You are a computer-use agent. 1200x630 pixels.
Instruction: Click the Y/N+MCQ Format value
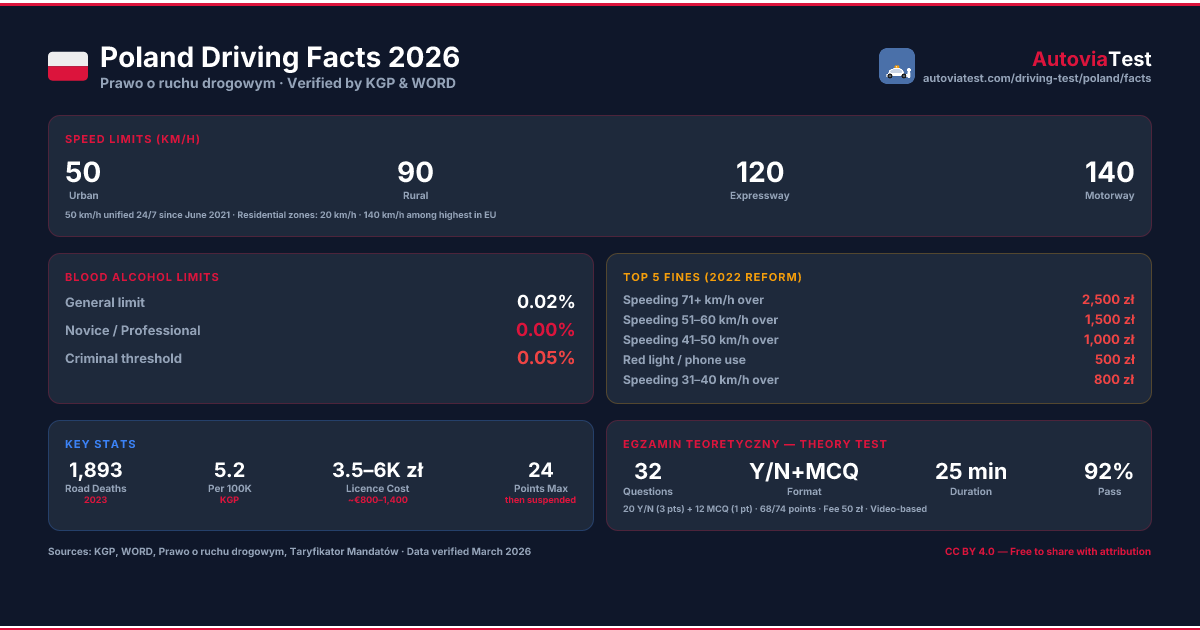tap(804, 471)
